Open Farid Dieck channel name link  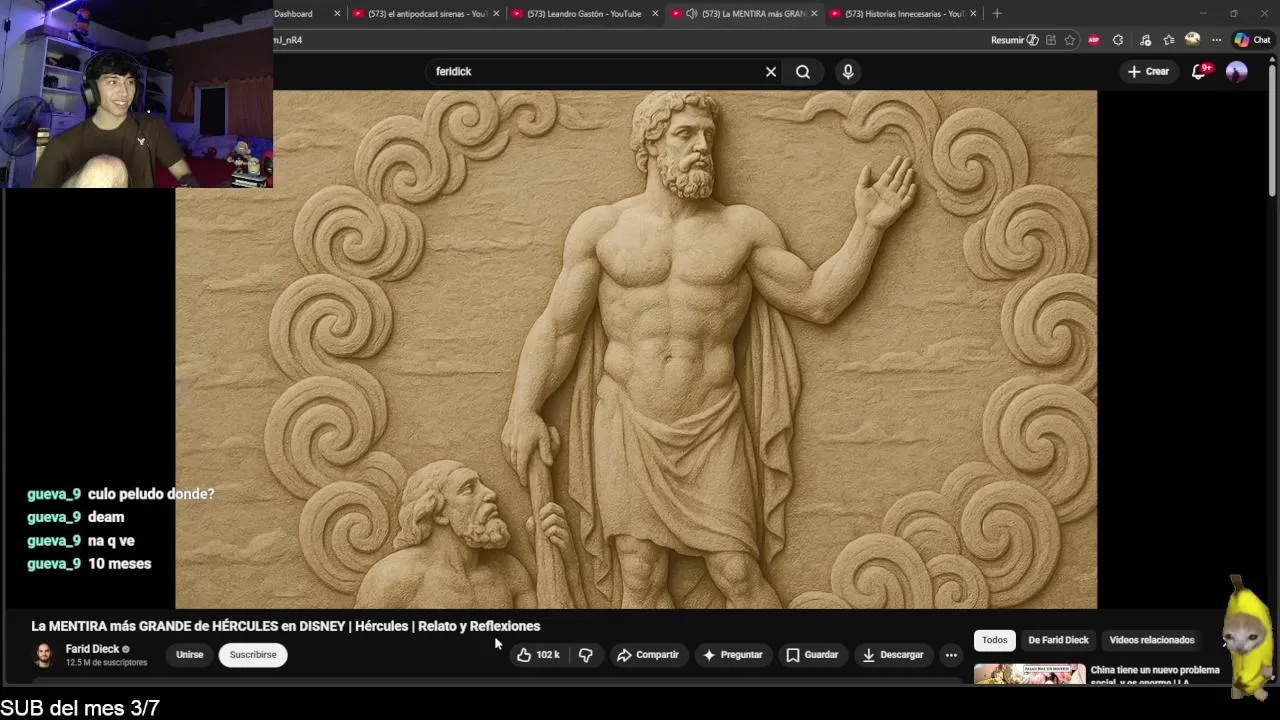92,649
